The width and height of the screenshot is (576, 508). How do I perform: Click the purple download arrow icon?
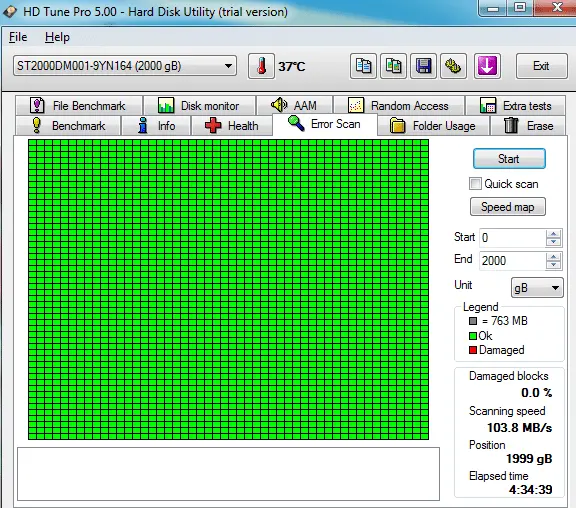pos(487,66)
